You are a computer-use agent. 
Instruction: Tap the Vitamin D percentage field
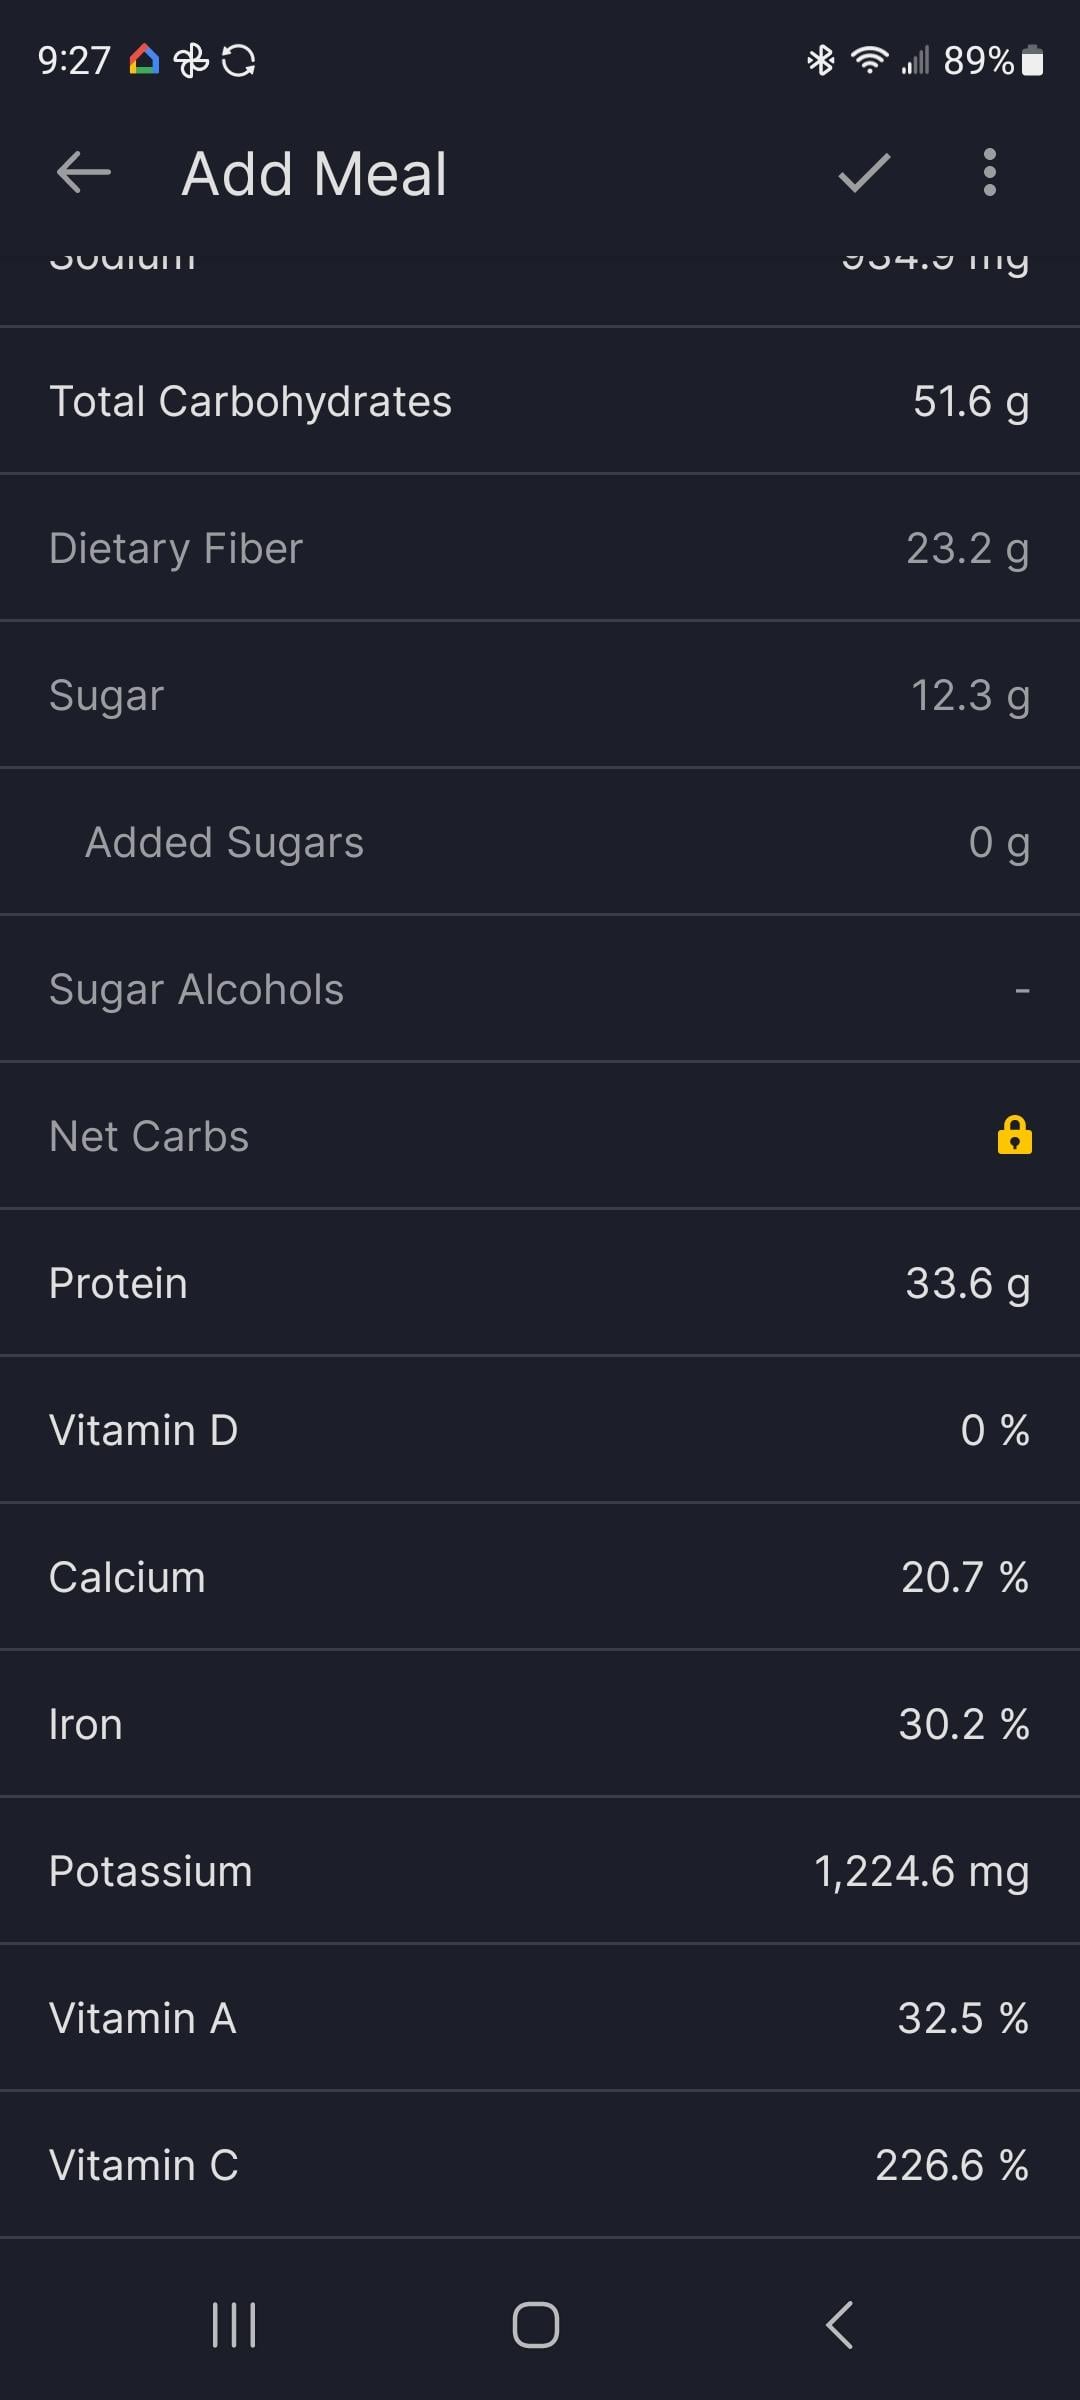tap(994, 1431)
